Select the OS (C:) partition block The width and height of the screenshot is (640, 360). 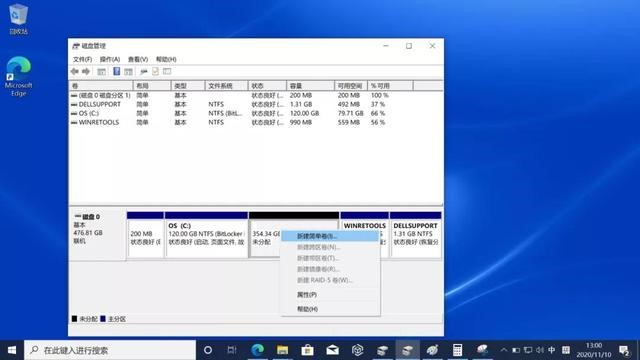pyautogui.click(x=207, y=235)
